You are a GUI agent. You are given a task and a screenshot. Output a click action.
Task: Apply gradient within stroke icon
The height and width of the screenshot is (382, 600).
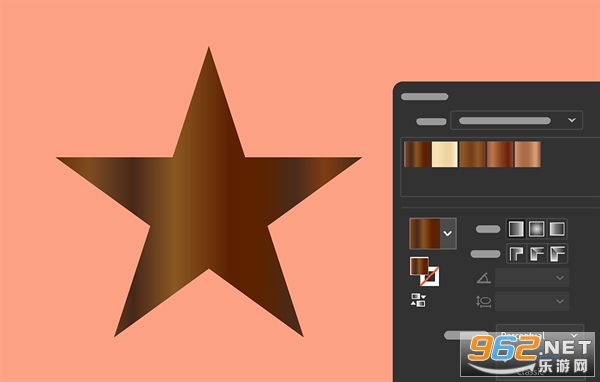tap(516, 253)
